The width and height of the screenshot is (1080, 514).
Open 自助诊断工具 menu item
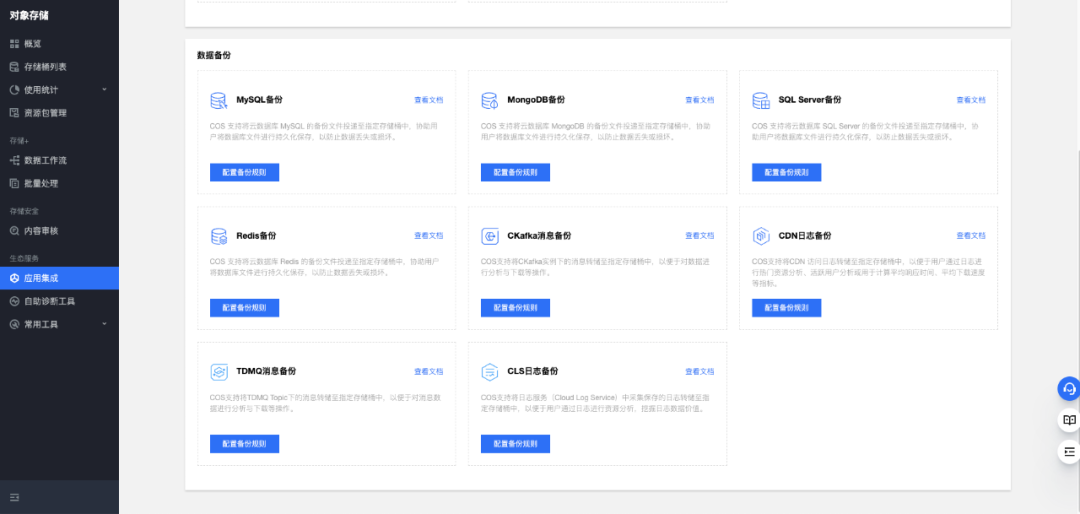click(59, 301)
